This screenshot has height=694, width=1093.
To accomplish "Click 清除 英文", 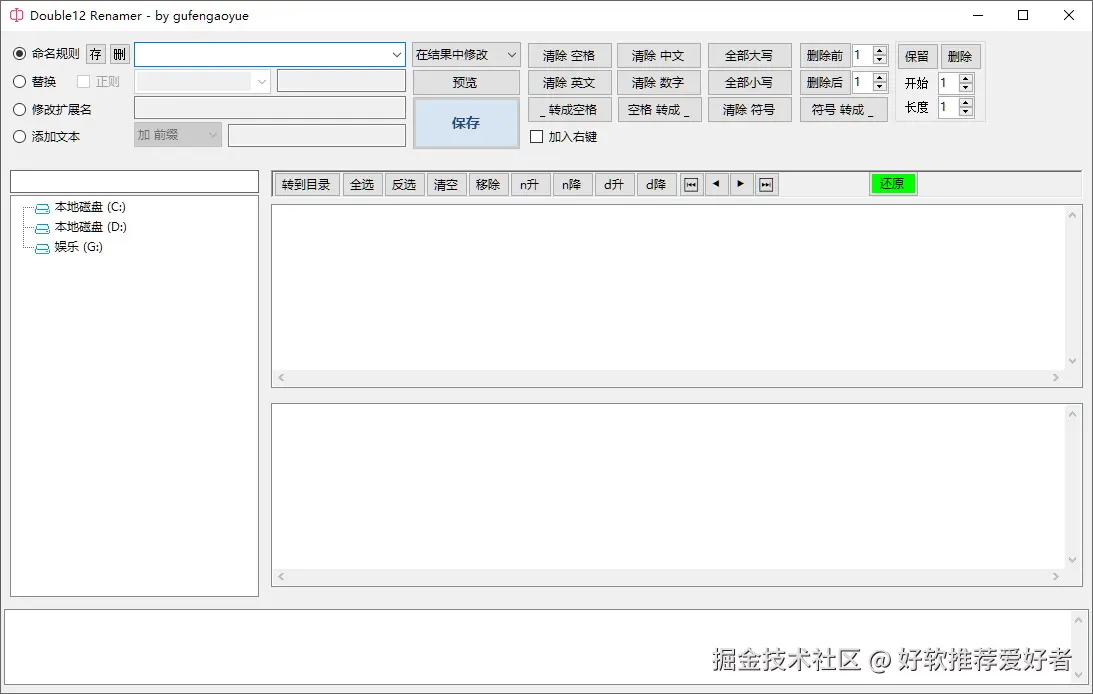I will coord(570,82).
